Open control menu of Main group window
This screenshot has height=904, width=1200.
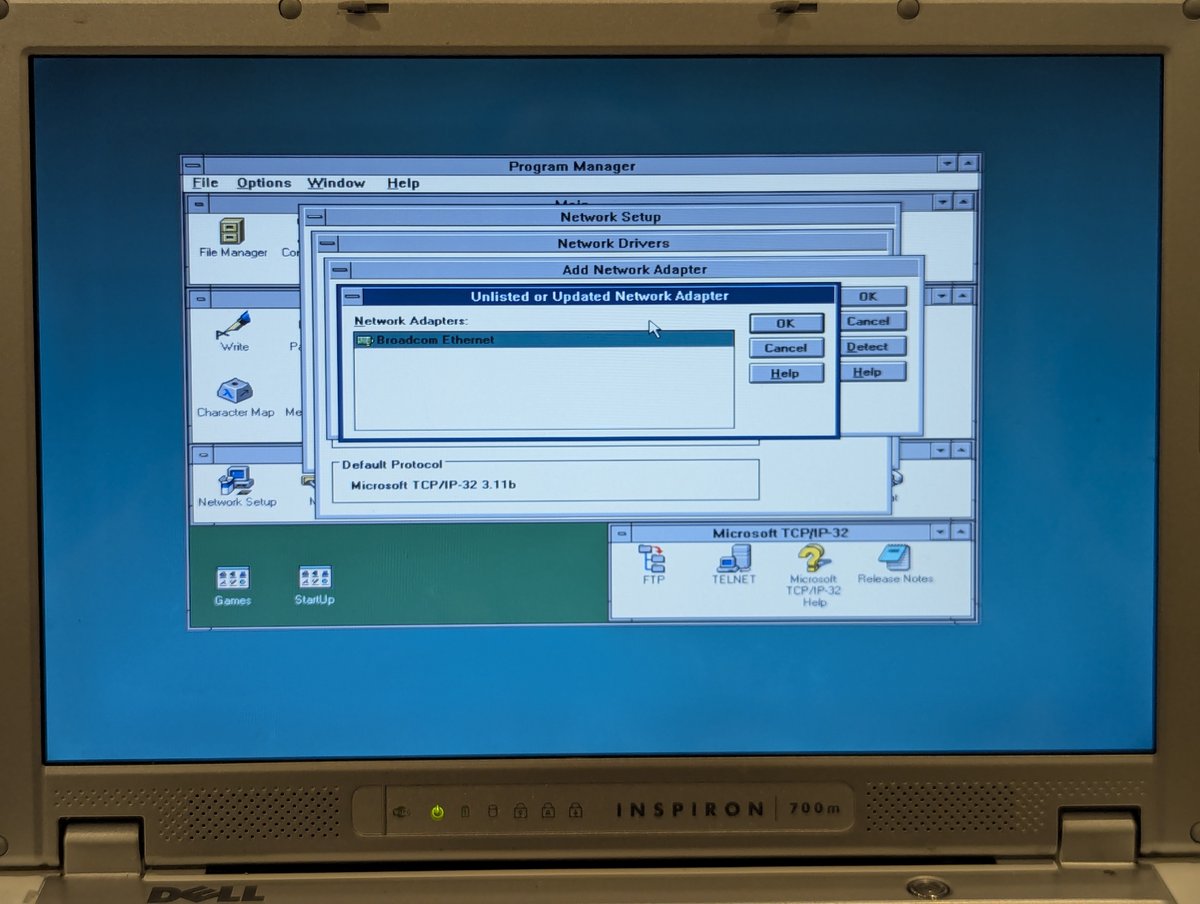(x=199, y=202)
